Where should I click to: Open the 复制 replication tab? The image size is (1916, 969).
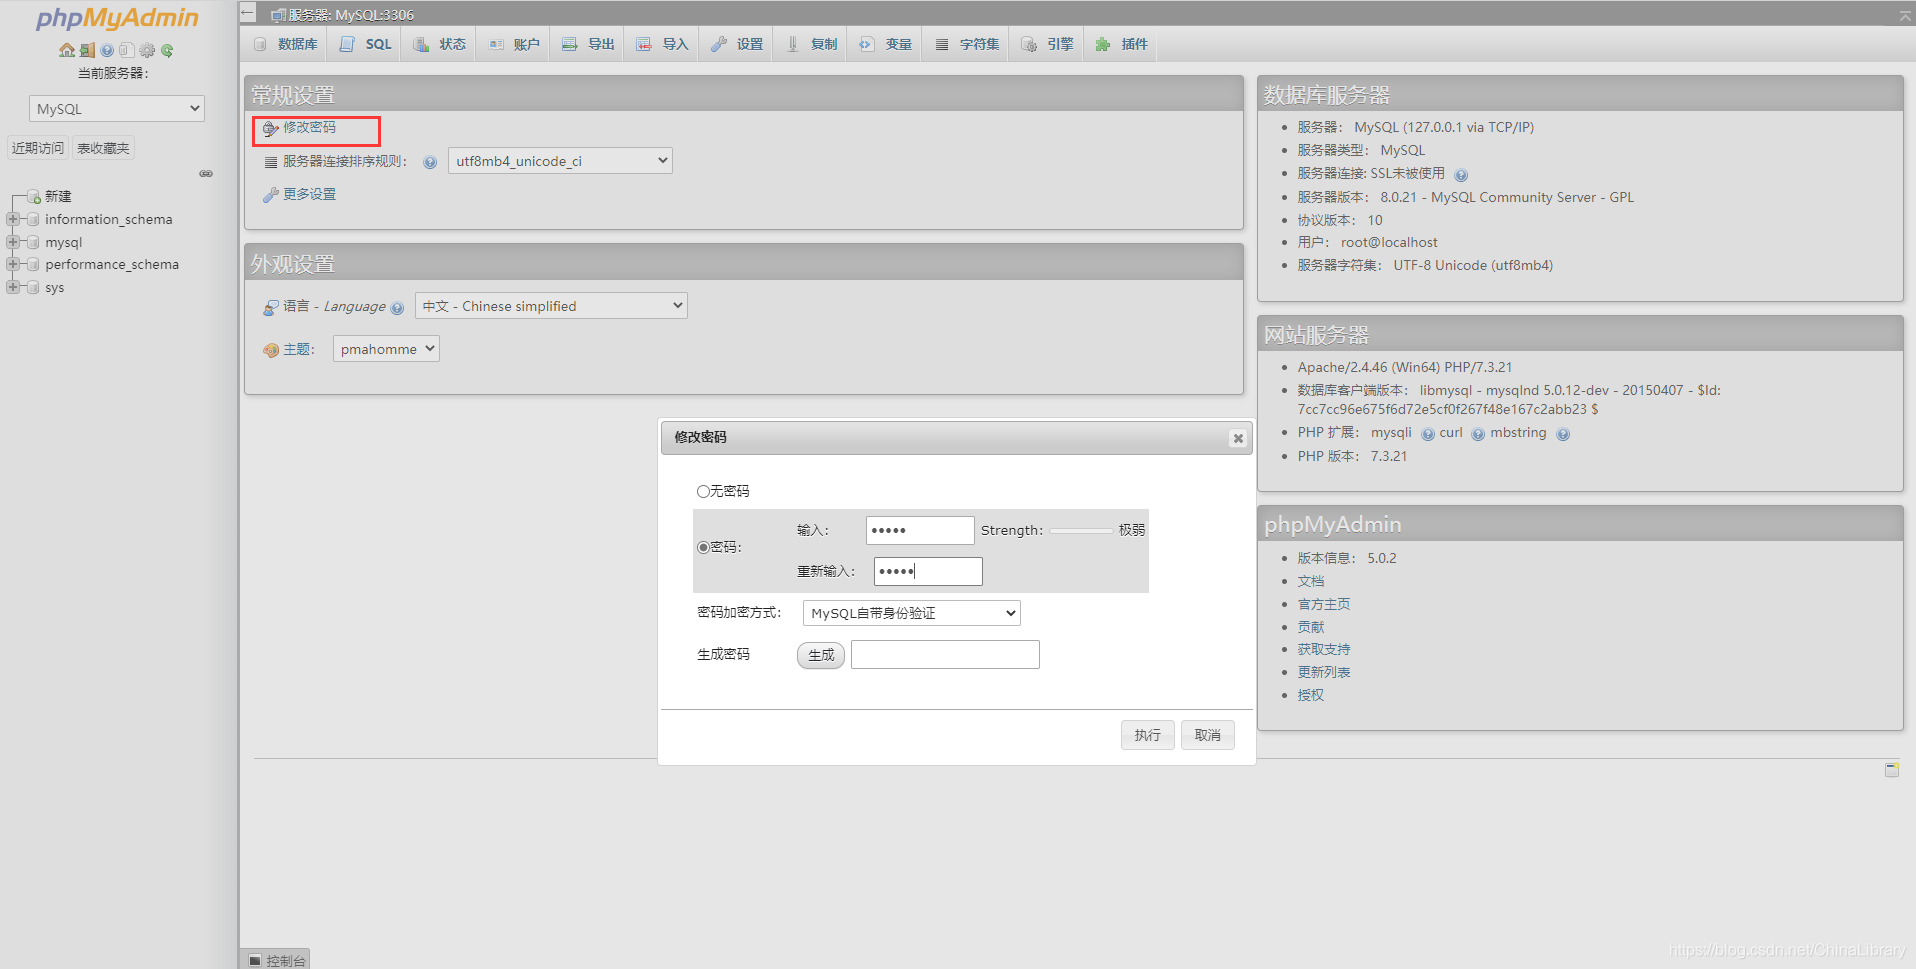(811, 44)
